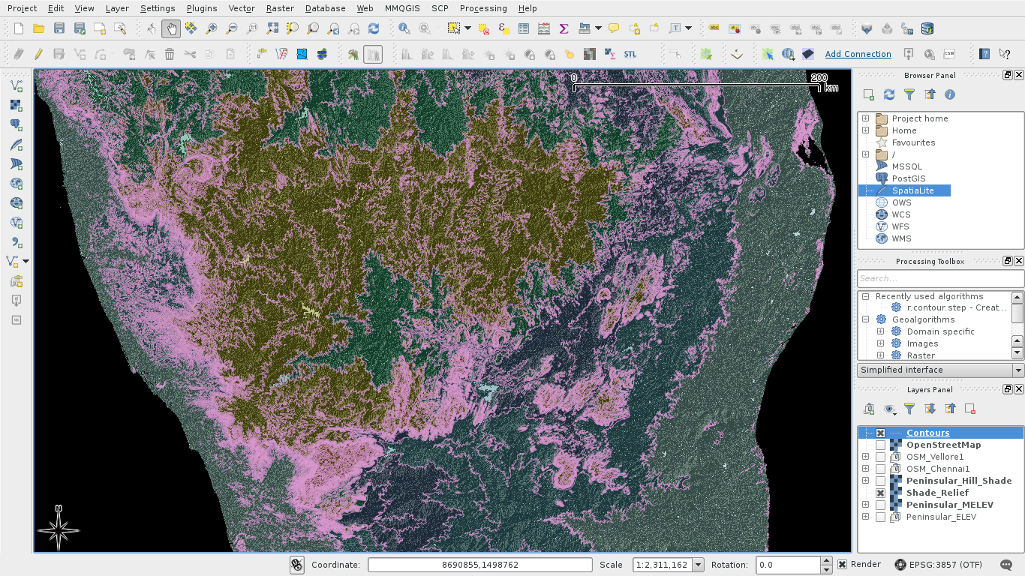Click the Coordinate input field
This screenshot has width=1025, height=576.
click(x=478, y=565)
